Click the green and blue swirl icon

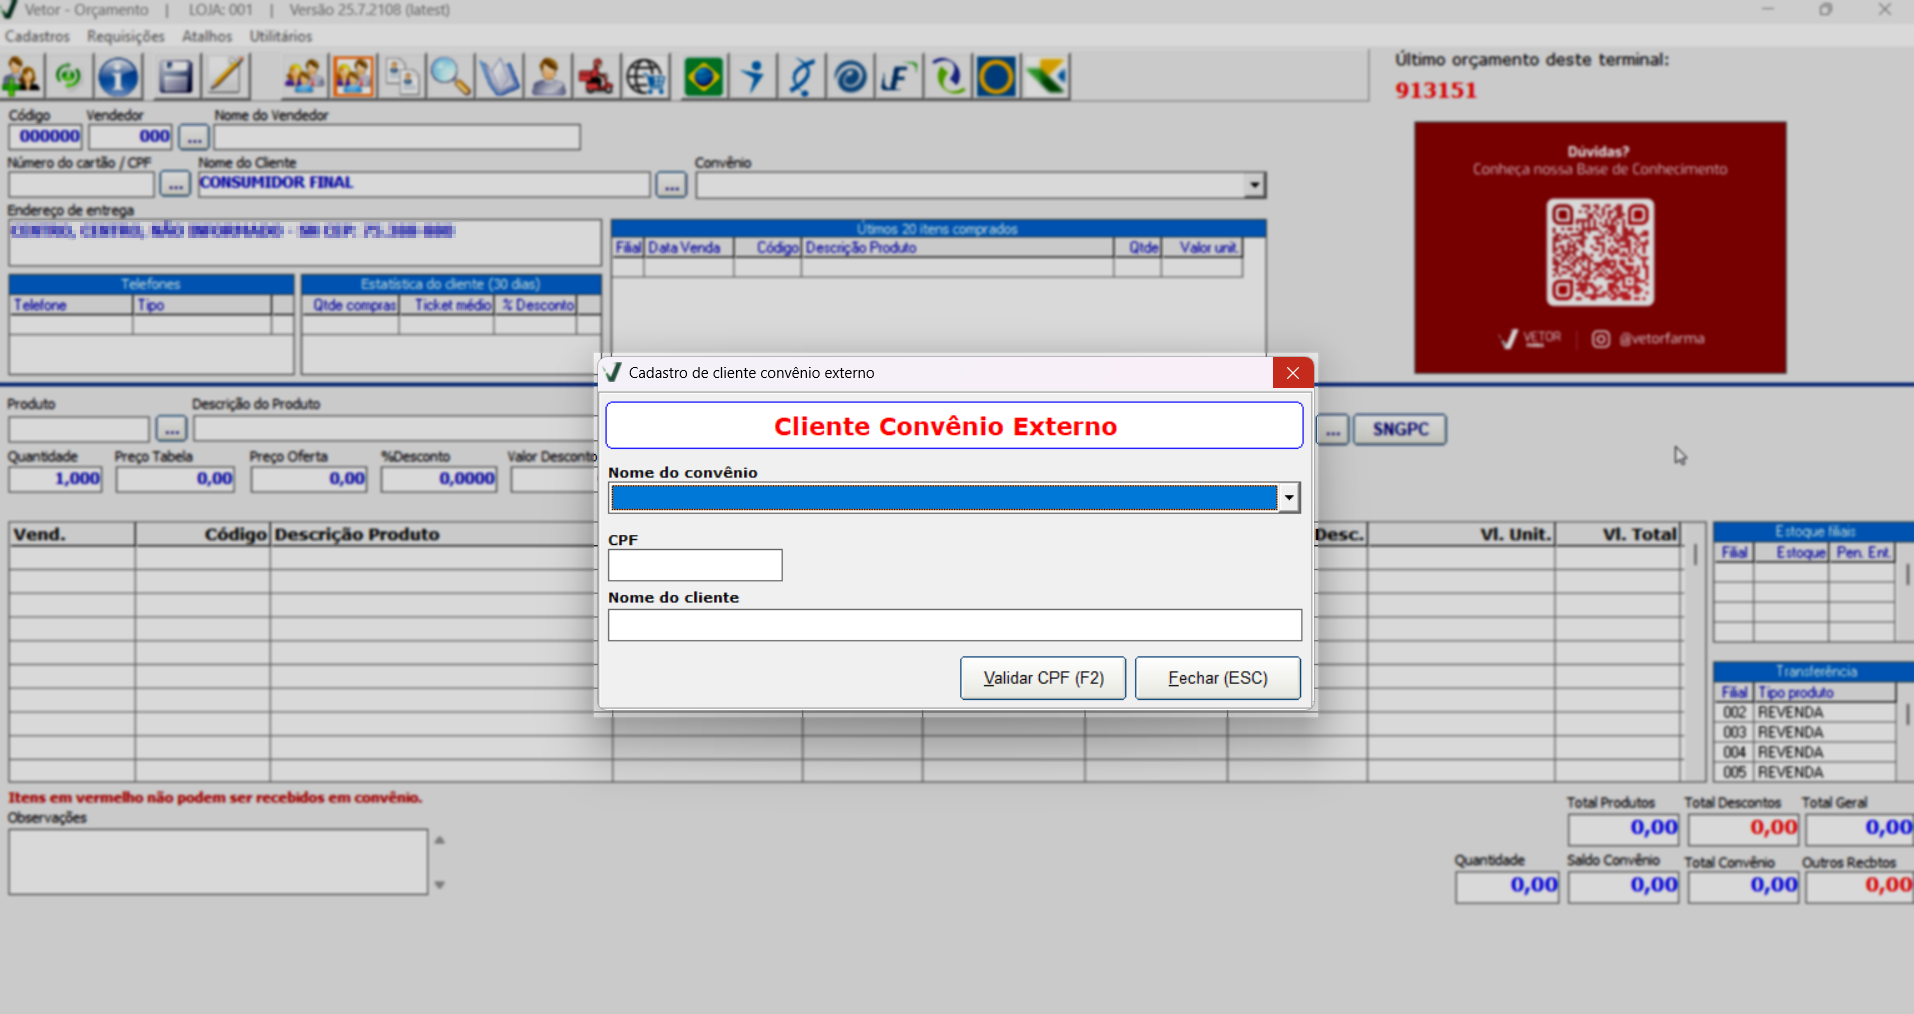coord(948,77)
